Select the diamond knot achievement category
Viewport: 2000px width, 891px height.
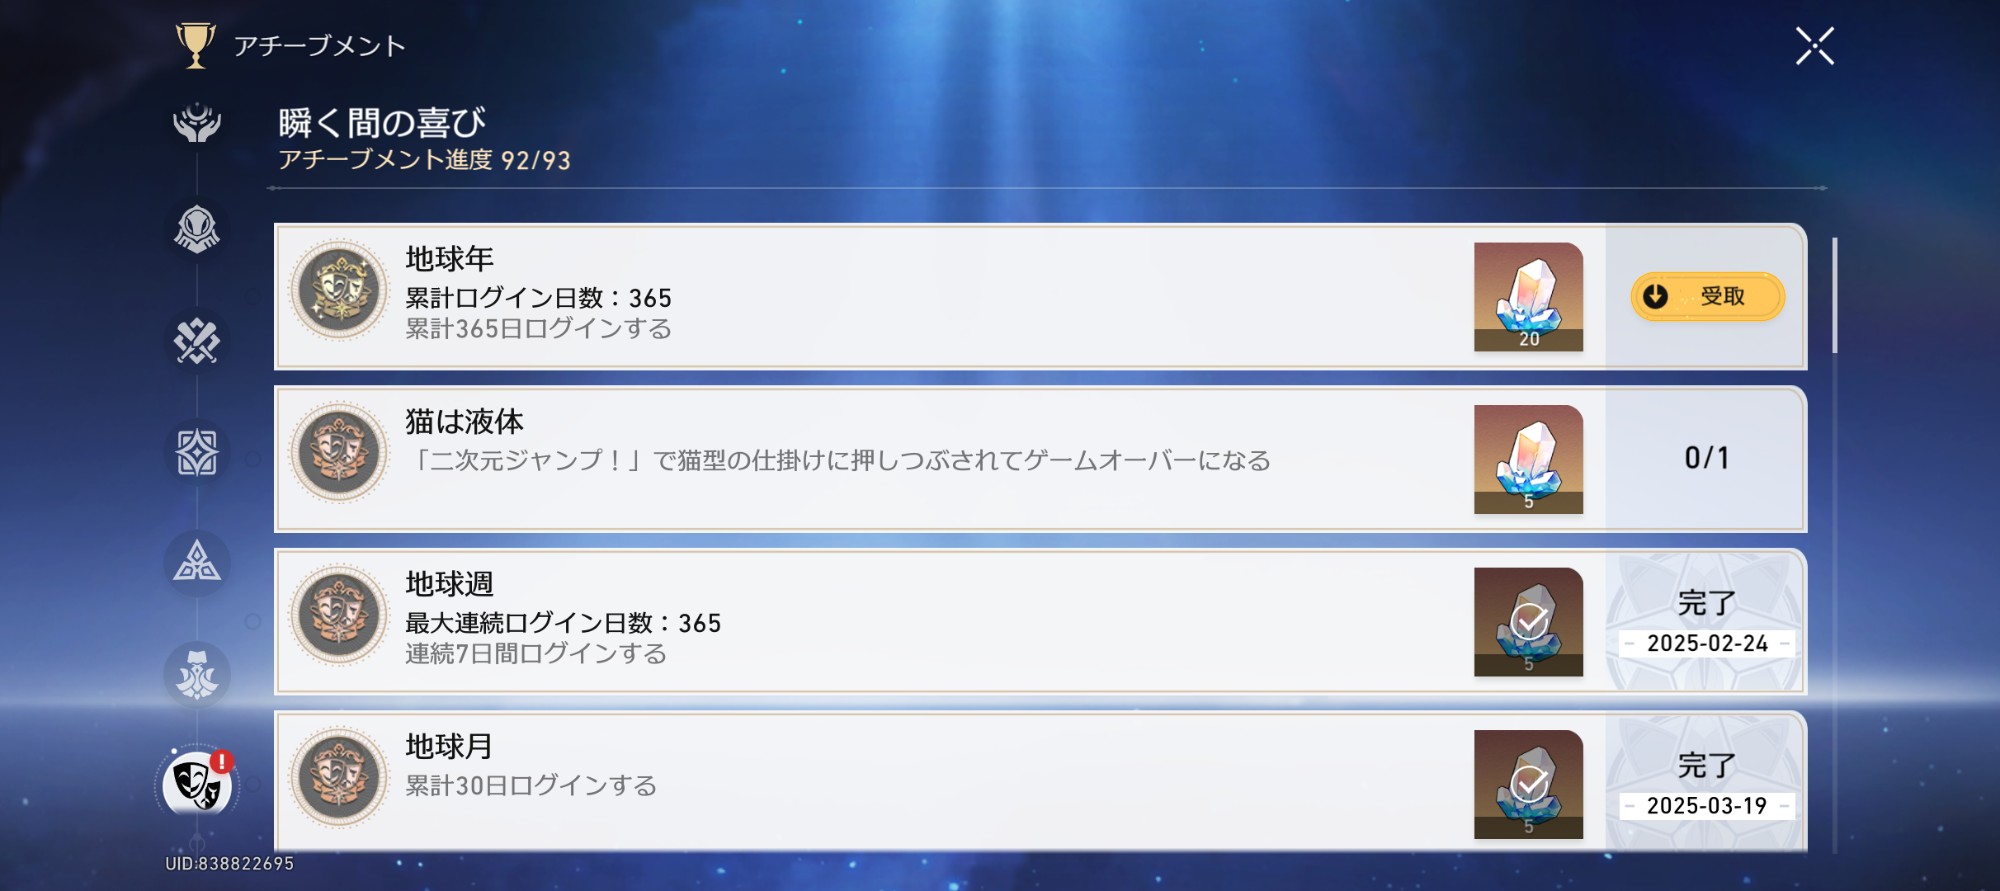[197, 453]
